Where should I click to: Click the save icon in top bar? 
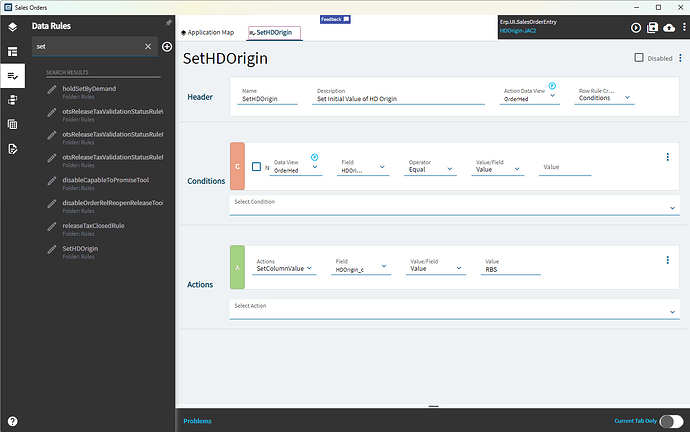point(653,28)
